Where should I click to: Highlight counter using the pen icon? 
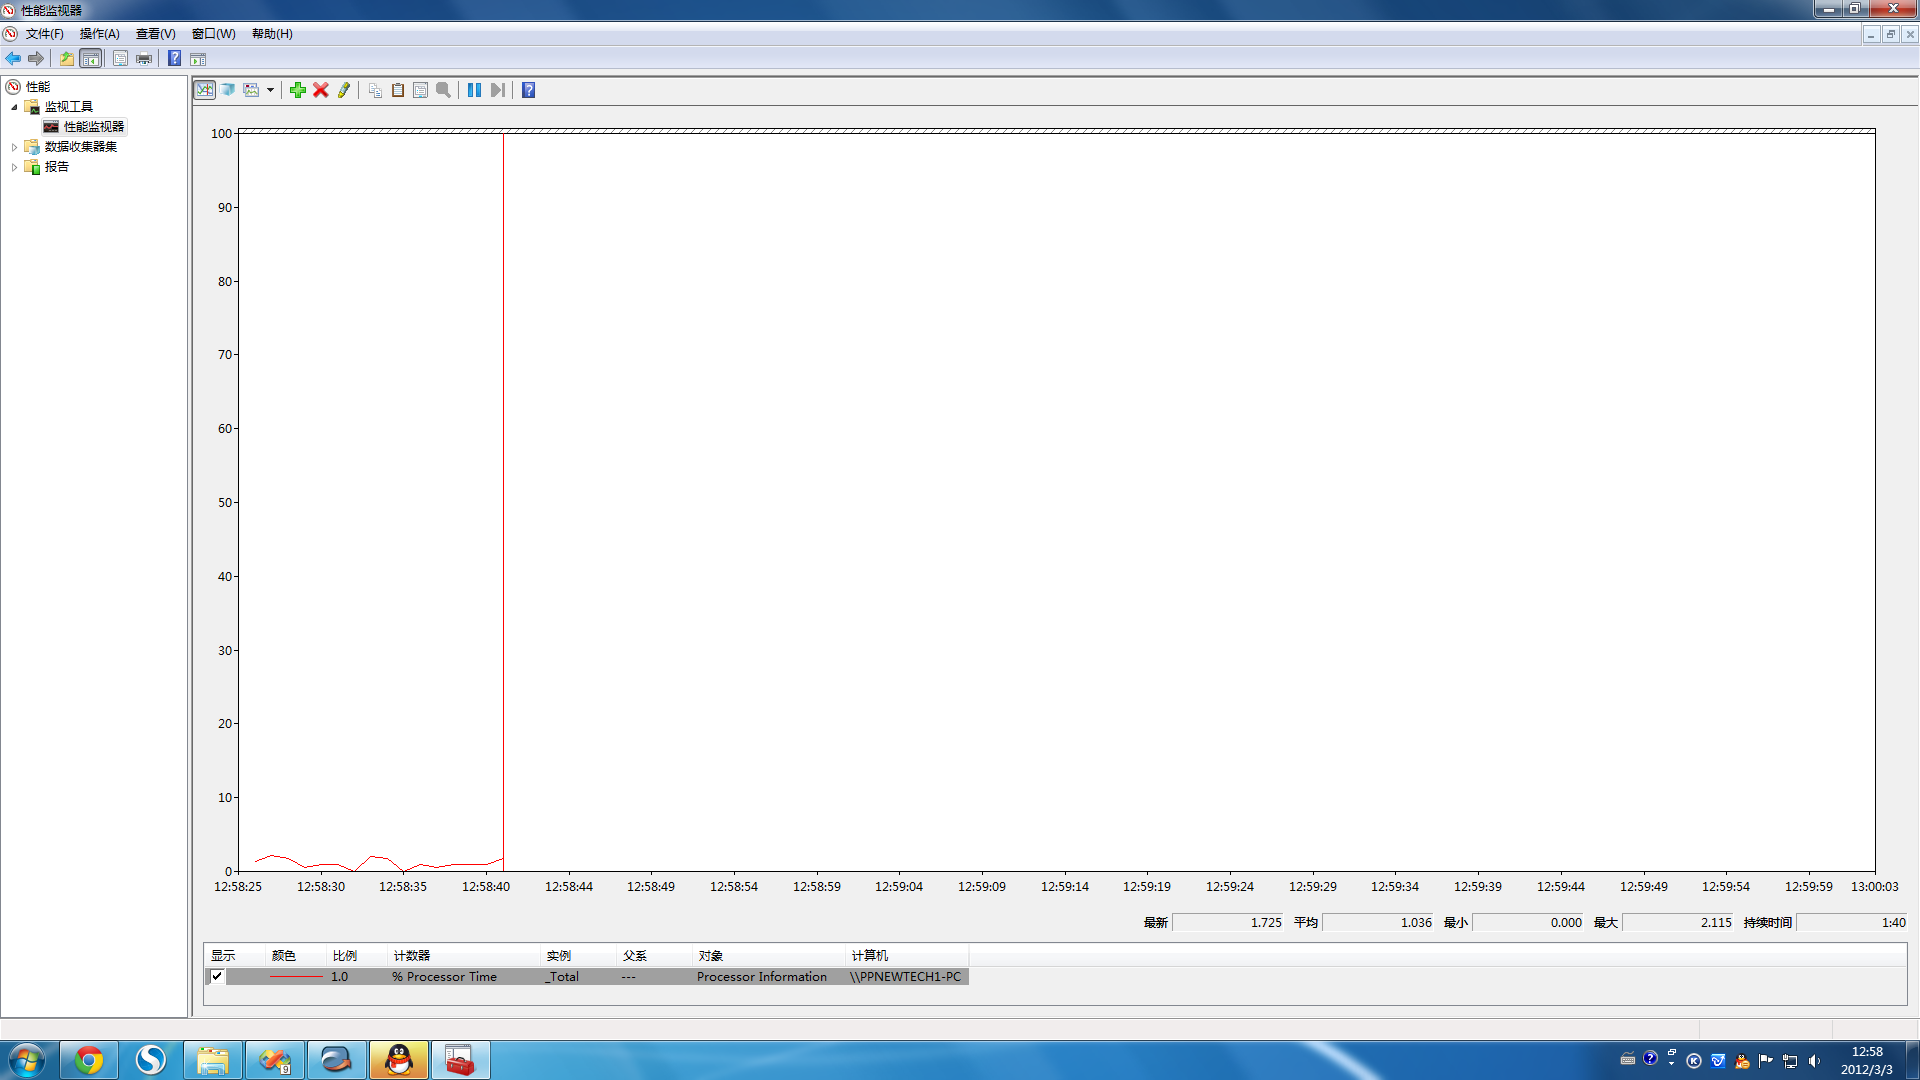click(x=344, y=90)
